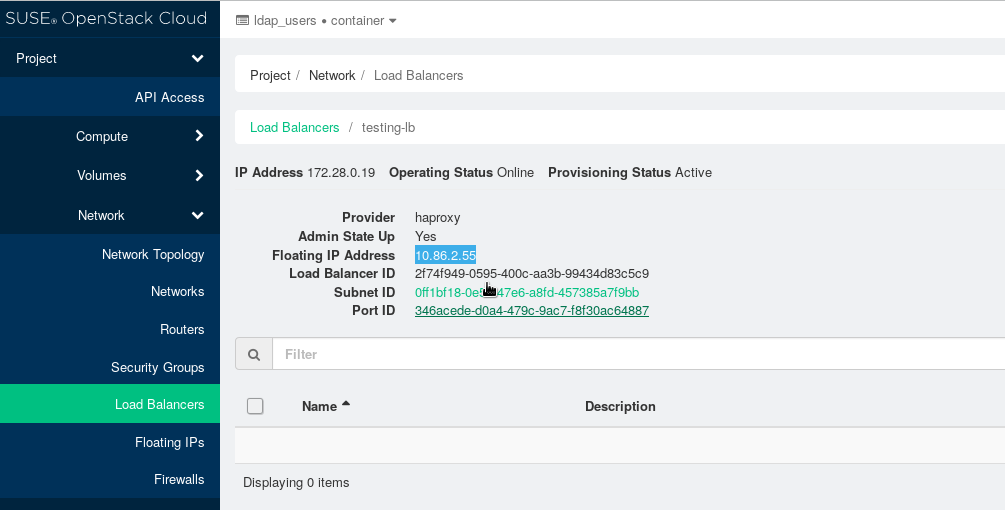This screenshot has width=1005, height=510.
Task: Expand the Volumes sidebar section
Action: click(198, 176)
